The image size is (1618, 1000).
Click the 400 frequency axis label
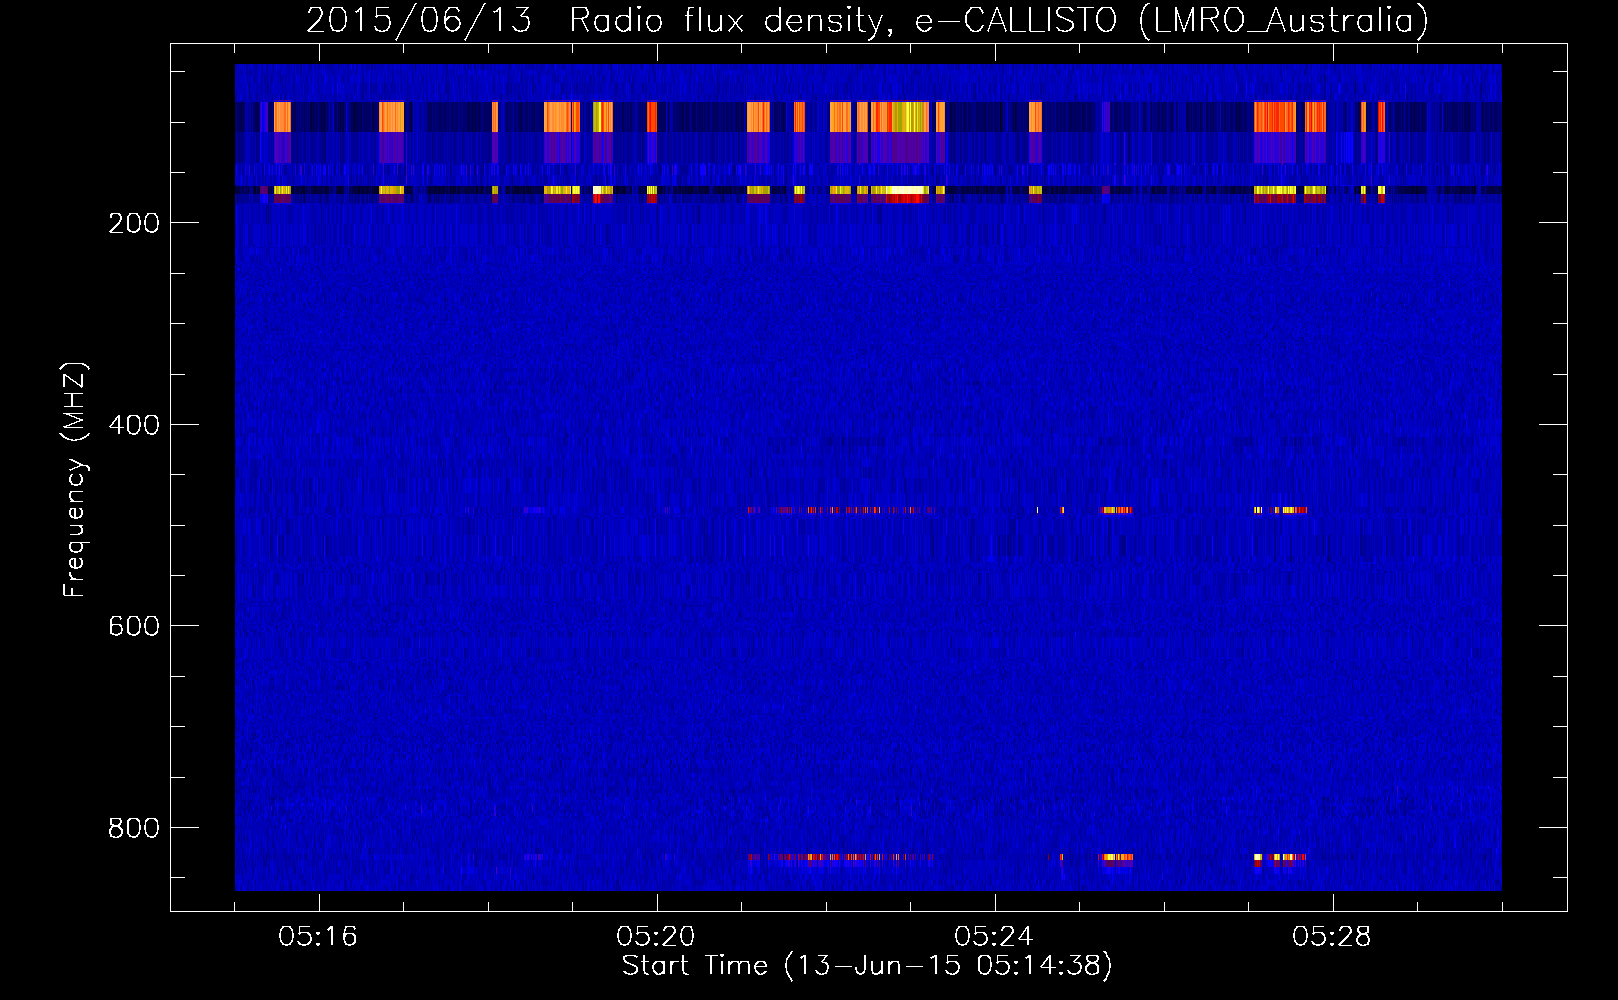pyautogui.click(x=134, y=425)
